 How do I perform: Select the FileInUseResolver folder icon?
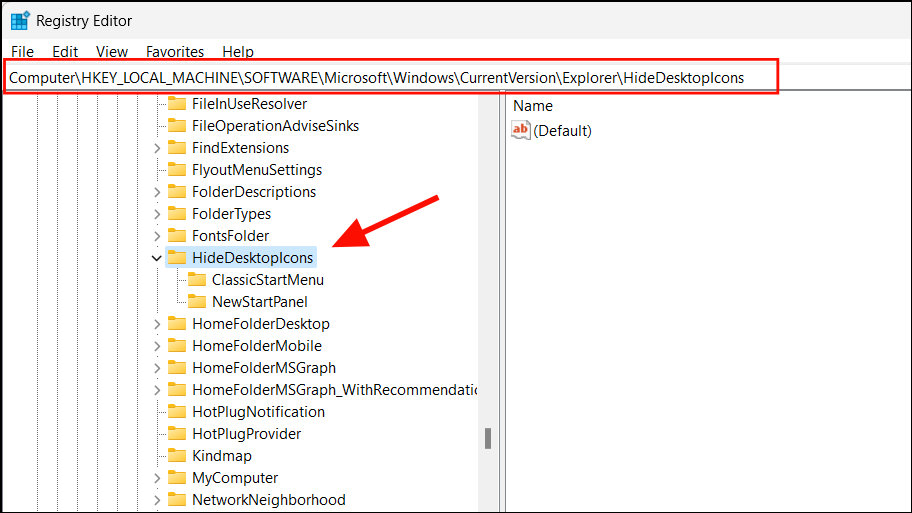(x=177, y=104)
